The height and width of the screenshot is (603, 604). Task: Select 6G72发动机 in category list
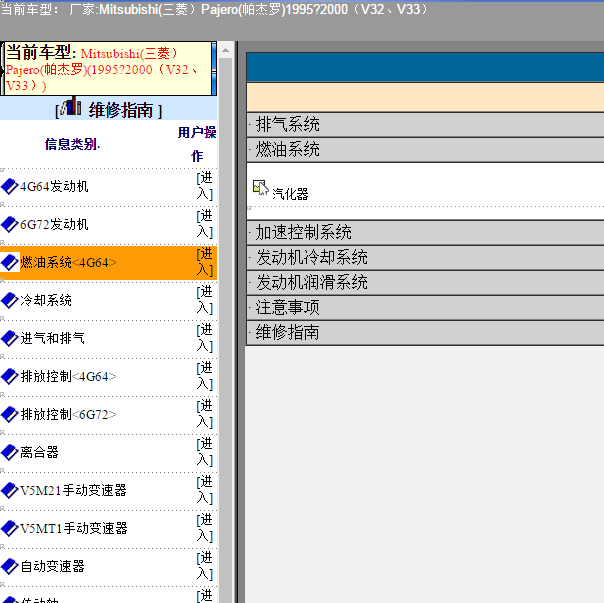click(x=54, y=224)
